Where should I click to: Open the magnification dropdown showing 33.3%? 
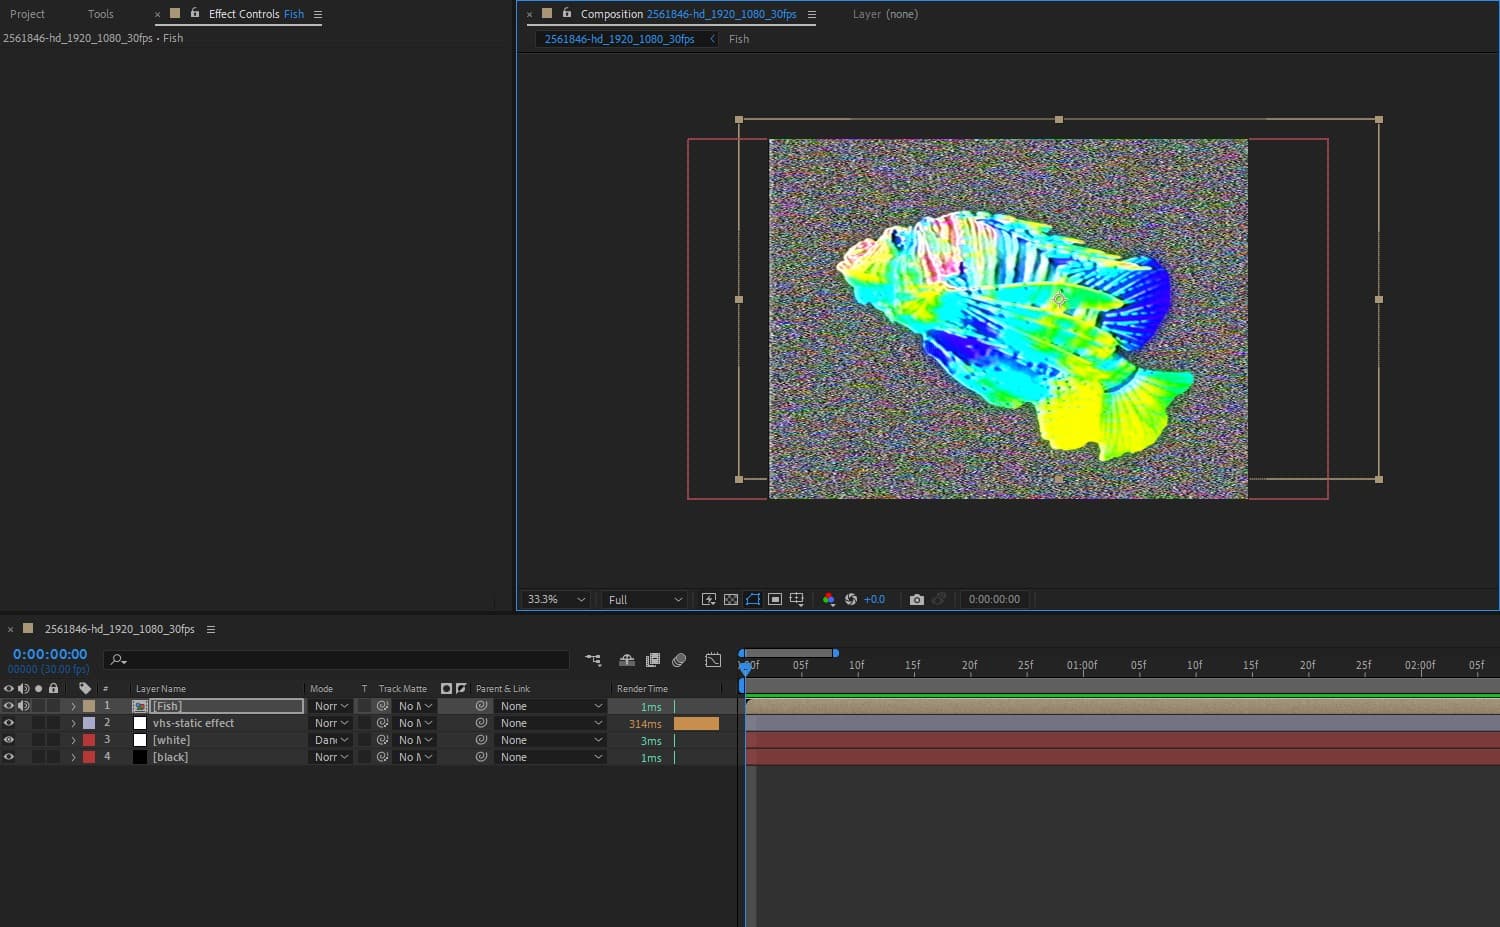(x=556, y=599)
